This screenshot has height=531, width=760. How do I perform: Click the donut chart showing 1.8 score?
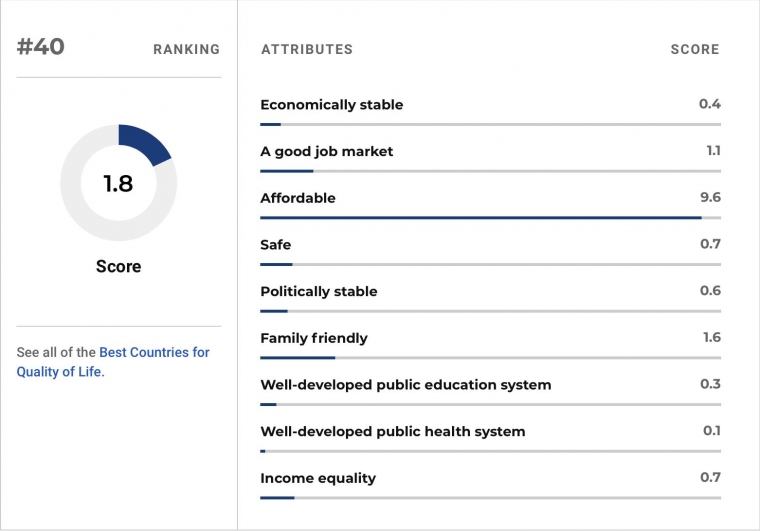[119, 183]
